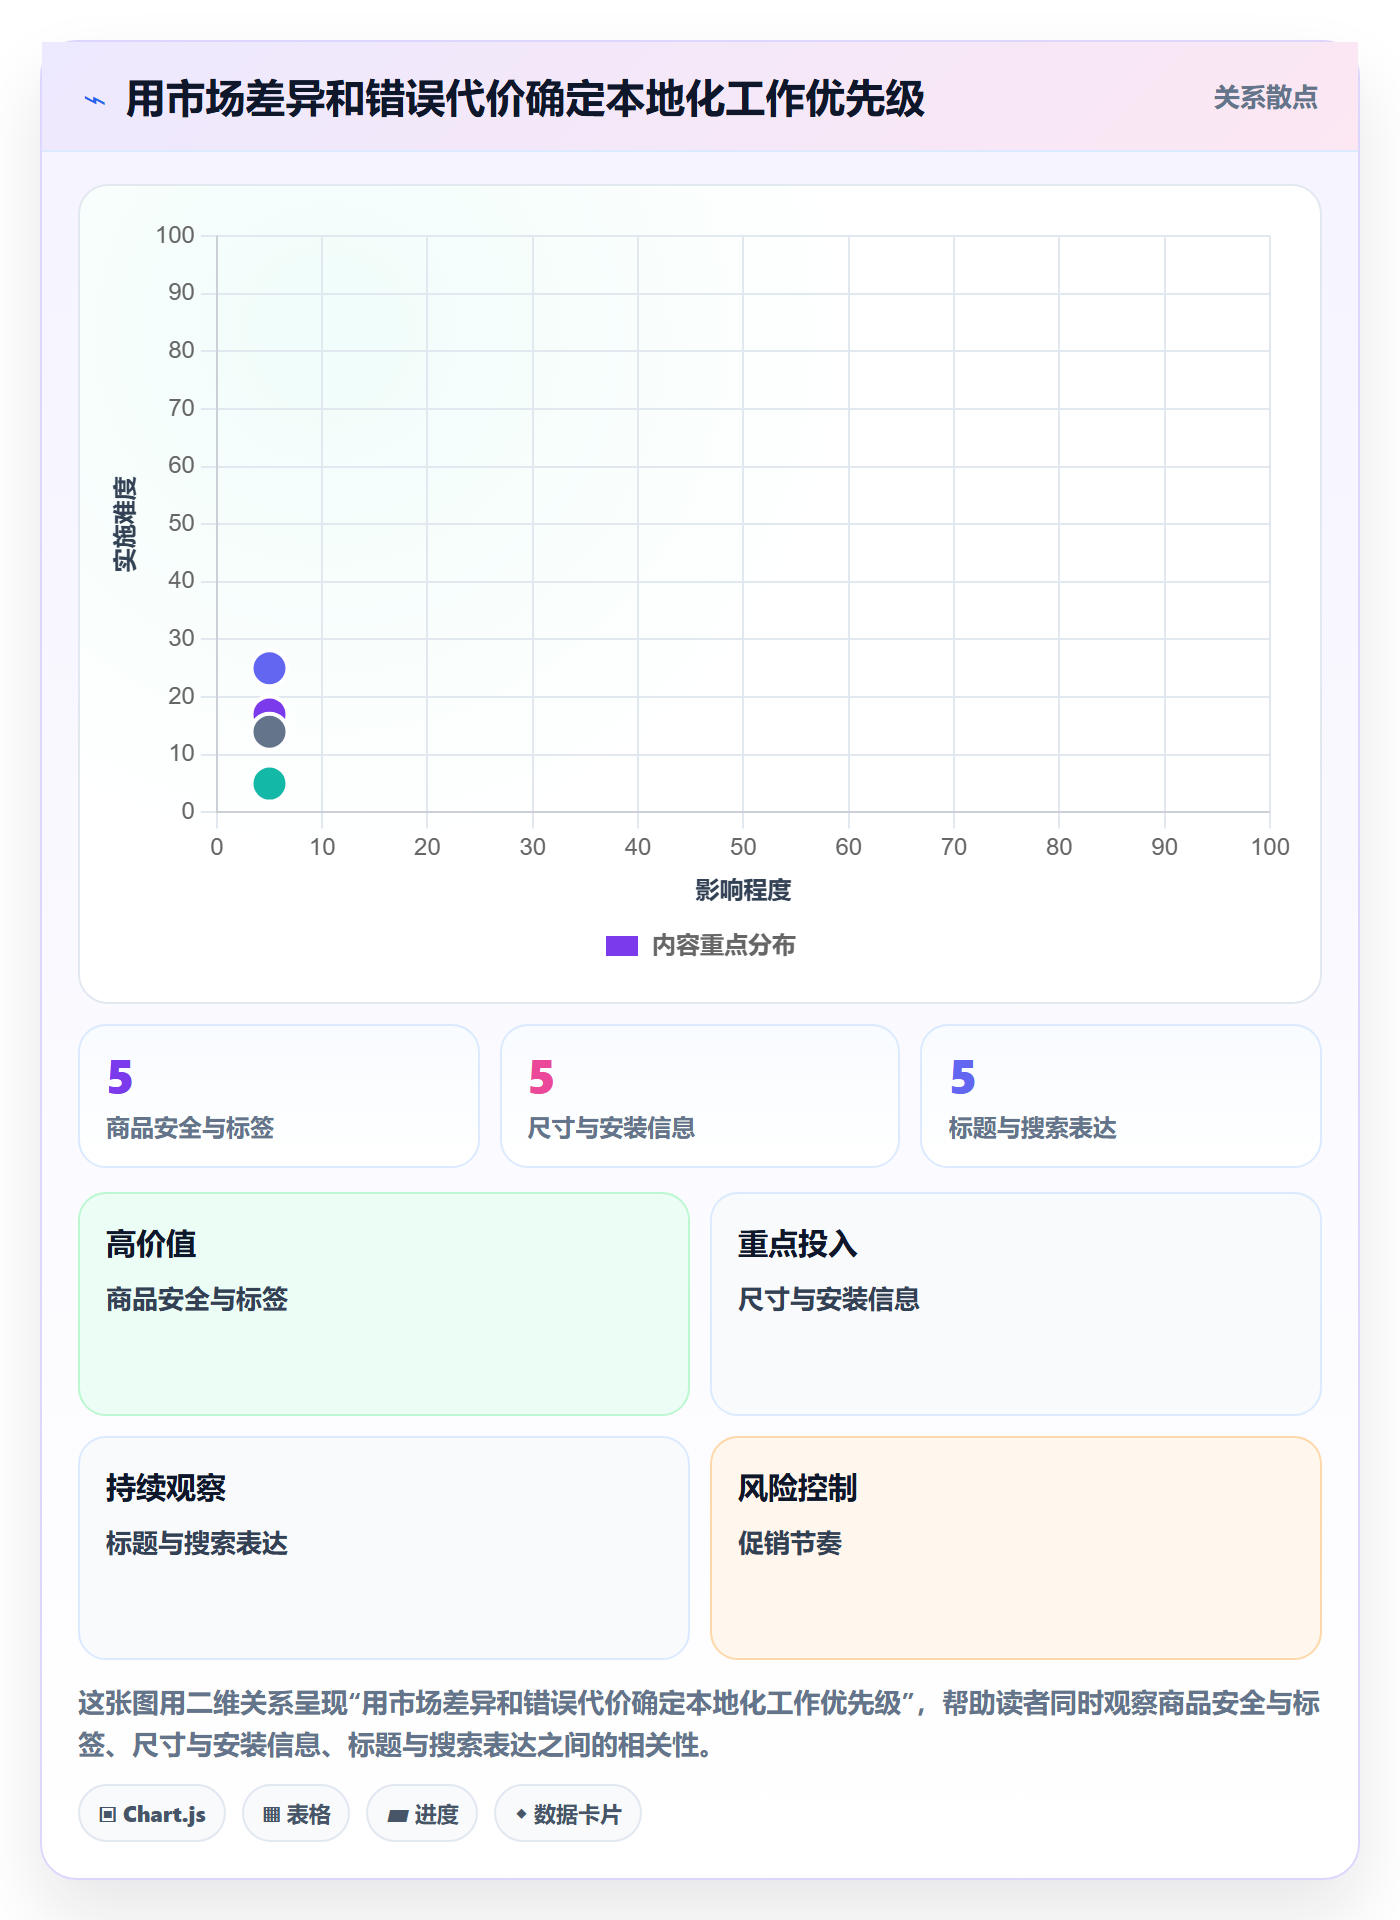This screenshot has height=1920, width=1400.
Task: Click 促销节奏 in the 风险控制 card
Action: pos(790,1543)
